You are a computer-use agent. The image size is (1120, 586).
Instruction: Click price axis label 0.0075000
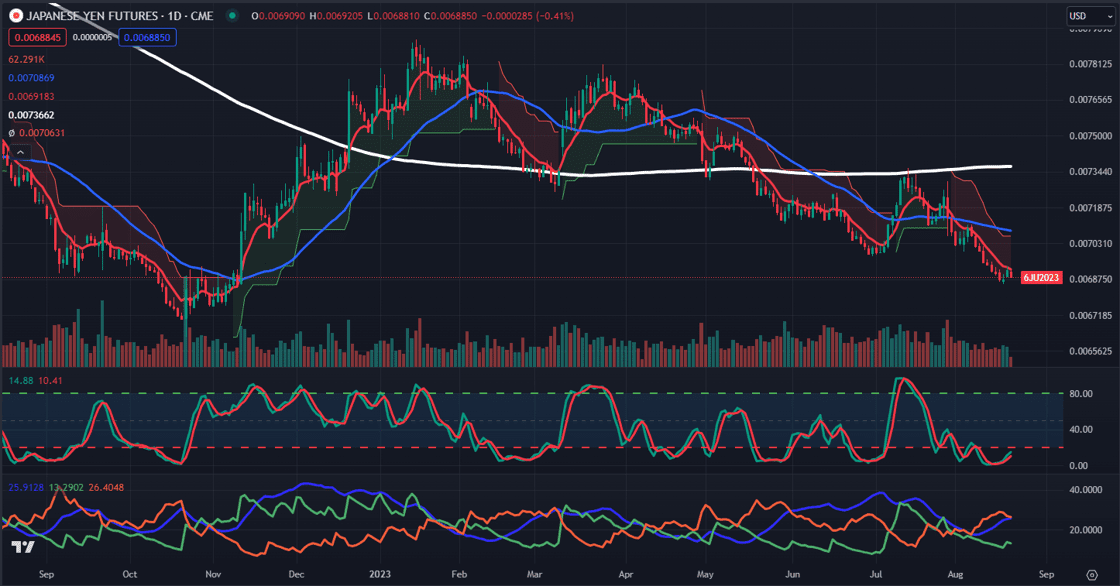[x=1090, y=136]
